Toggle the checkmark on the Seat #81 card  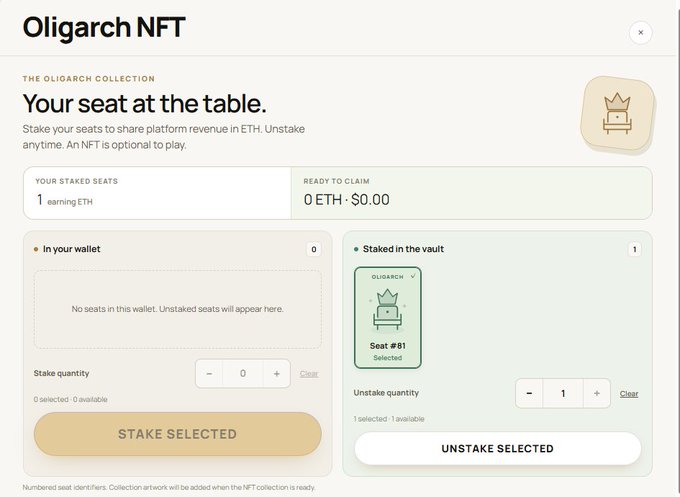413,276
